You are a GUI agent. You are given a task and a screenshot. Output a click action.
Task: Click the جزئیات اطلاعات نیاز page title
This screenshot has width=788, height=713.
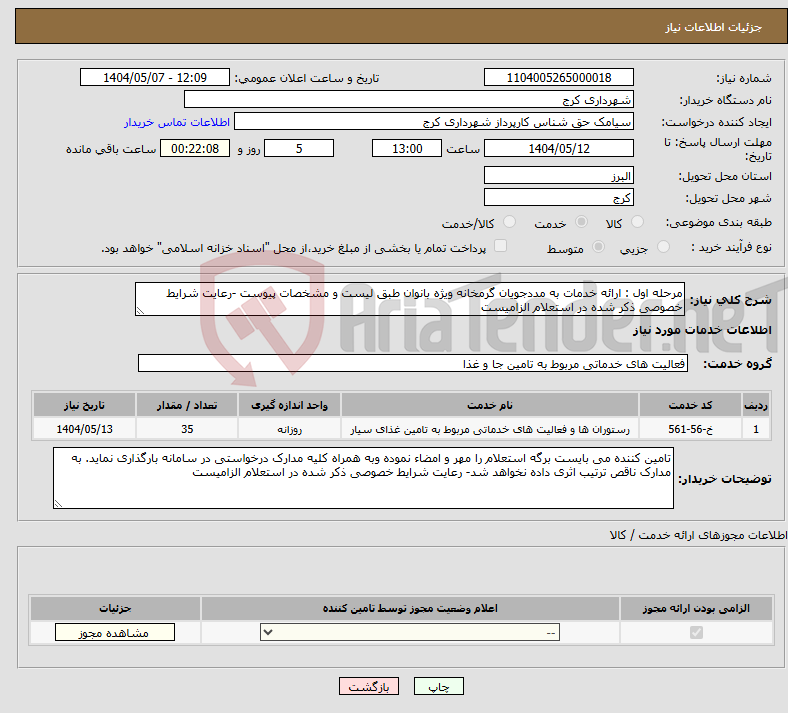(x=714, y=27)
